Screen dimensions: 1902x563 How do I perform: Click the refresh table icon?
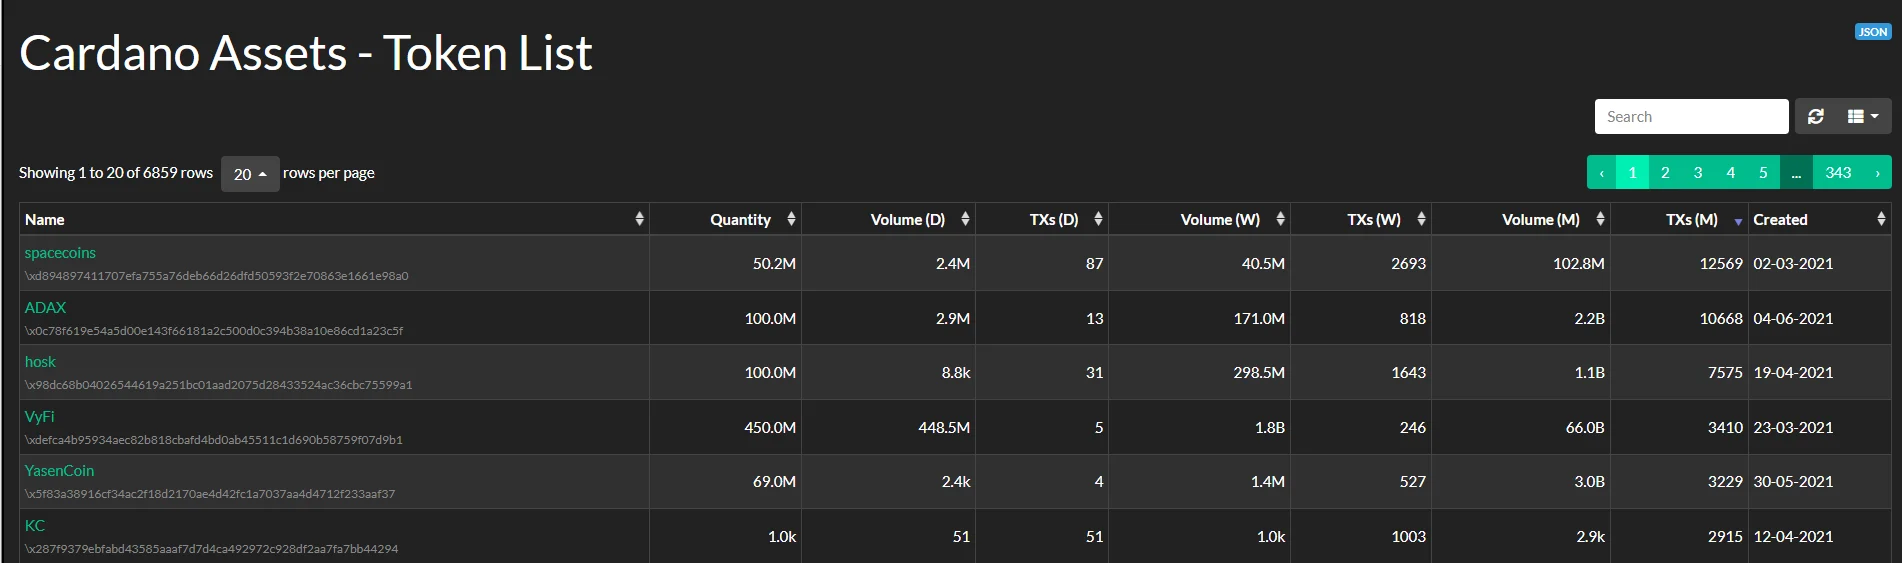[x=1815, y=117]
